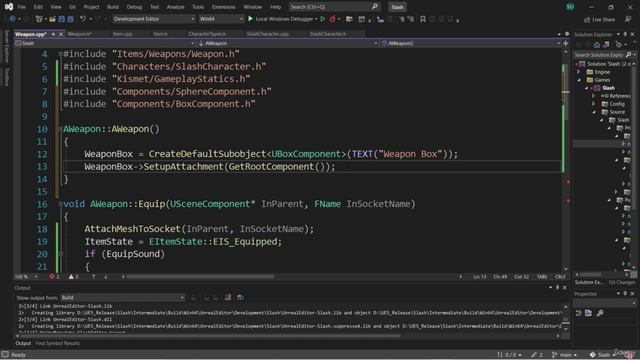Click the Live Share button
The width and height of the screenshot is (640, 360).
tap(599, 19)
